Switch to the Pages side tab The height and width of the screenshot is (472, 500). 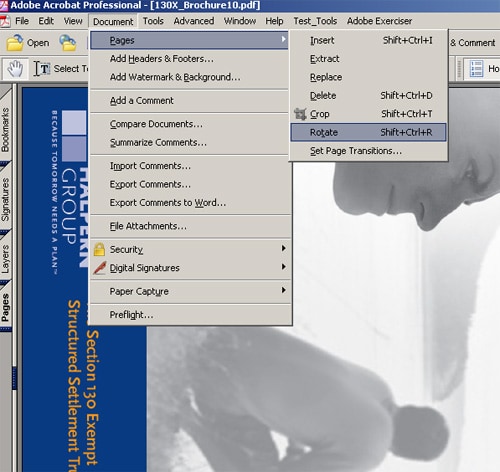pyautogui.click(x=6, y=307)
